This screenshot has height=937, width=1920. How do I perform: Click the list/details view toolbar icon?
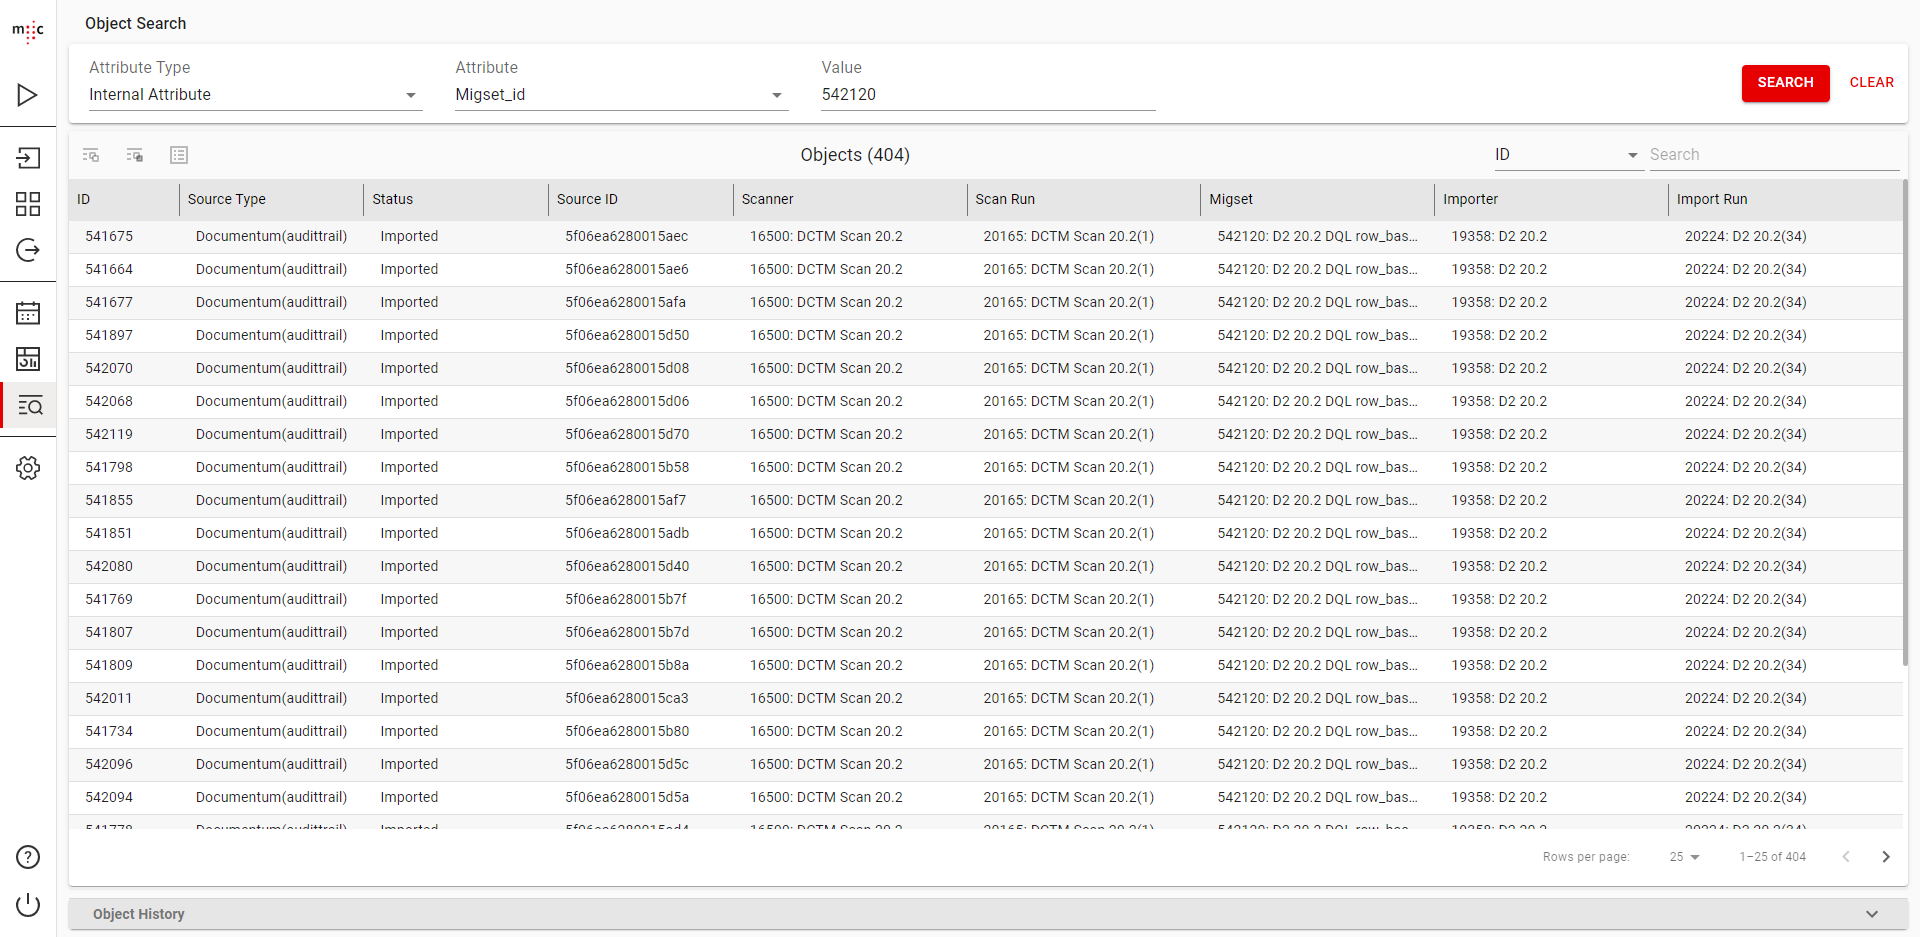pyautogui.click(x=179, y=155)
